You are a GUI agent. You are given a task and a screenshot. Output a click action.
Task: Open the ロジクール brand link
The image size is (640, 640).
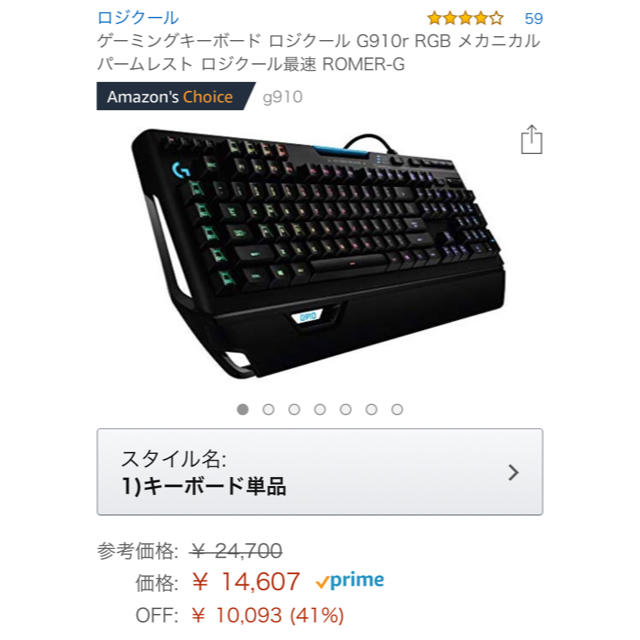(x=138, y=18)
